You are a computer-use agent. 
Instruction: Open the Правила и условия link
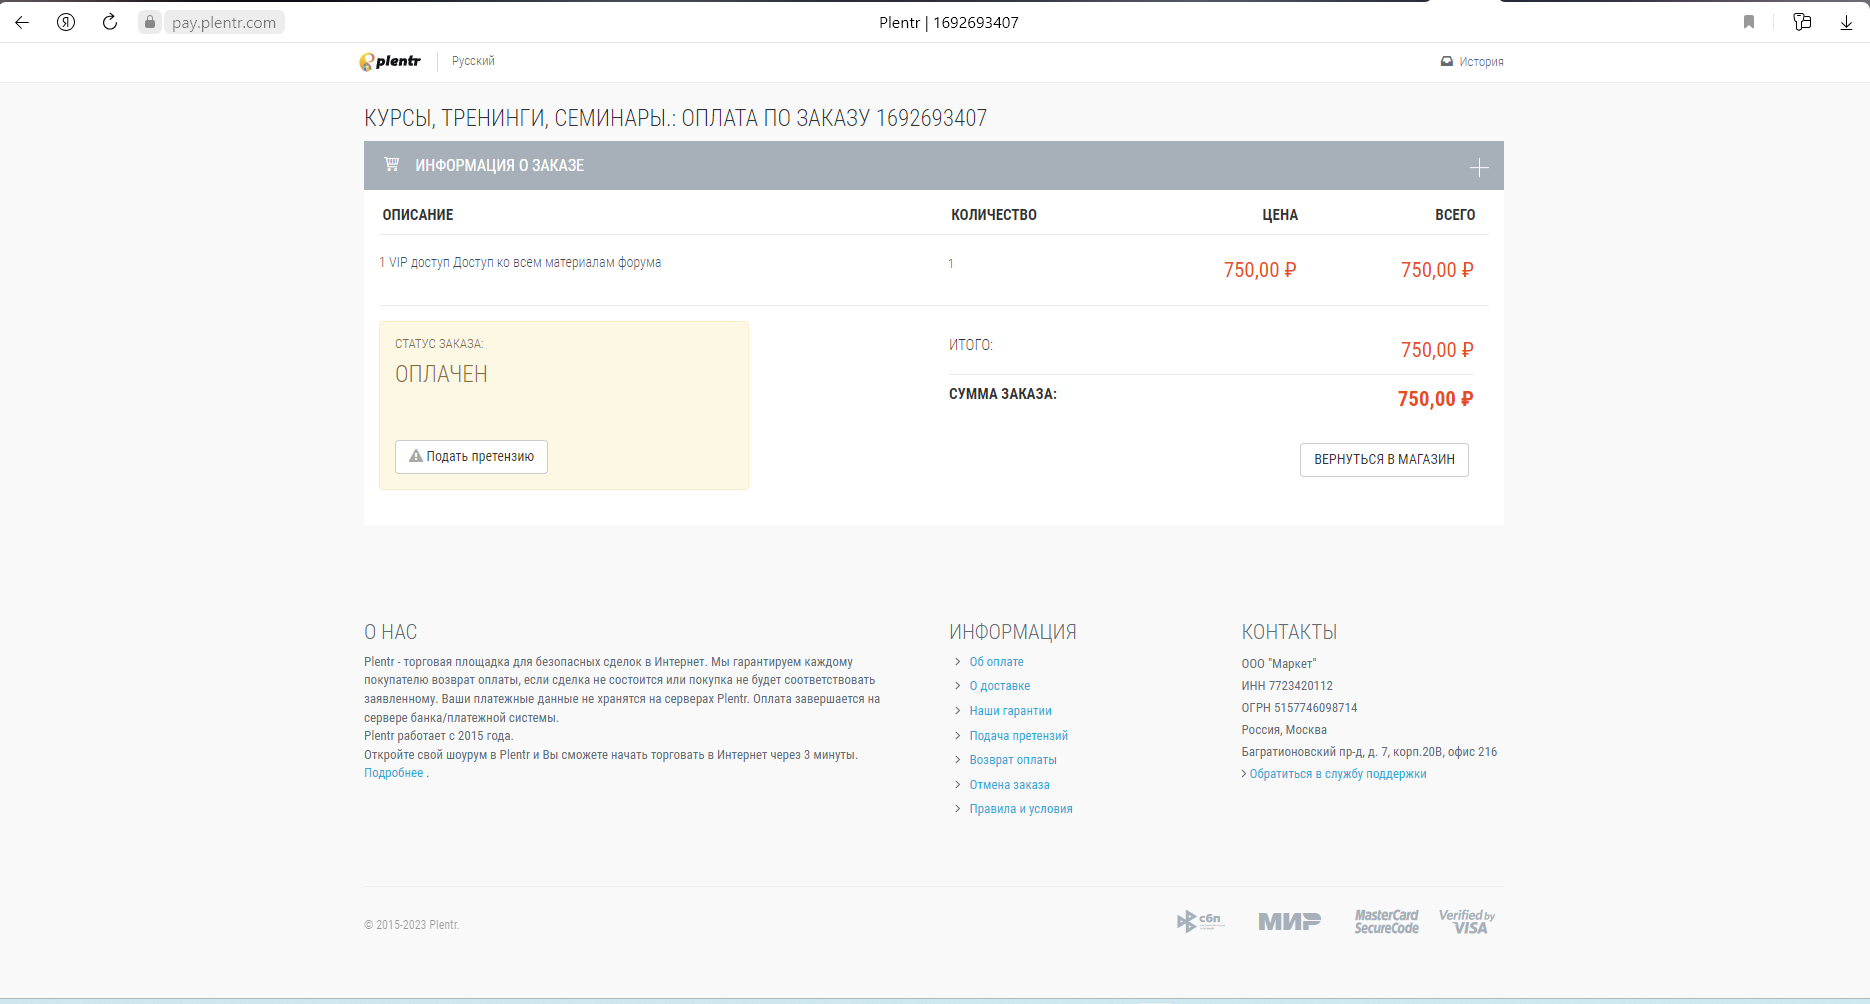click(1020, 809)
